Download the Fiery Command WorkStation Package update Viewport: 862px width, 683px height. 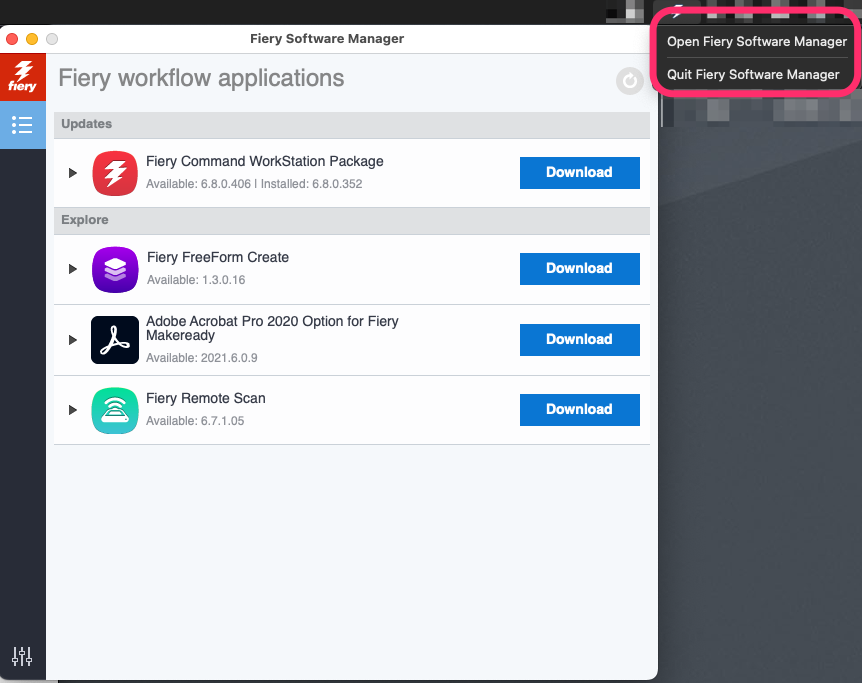pyautogui.click(x=579, y=173)
